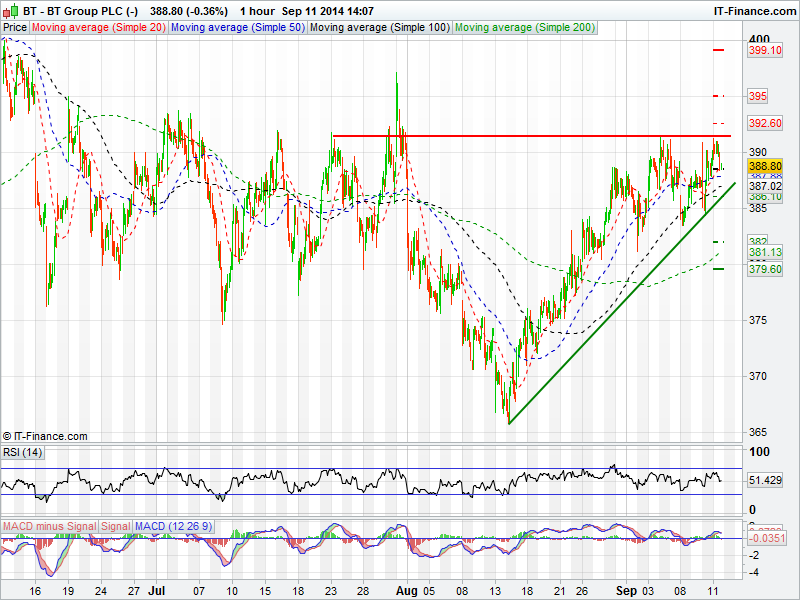Open the MACD (12 26 9) label

coord(168,526)
